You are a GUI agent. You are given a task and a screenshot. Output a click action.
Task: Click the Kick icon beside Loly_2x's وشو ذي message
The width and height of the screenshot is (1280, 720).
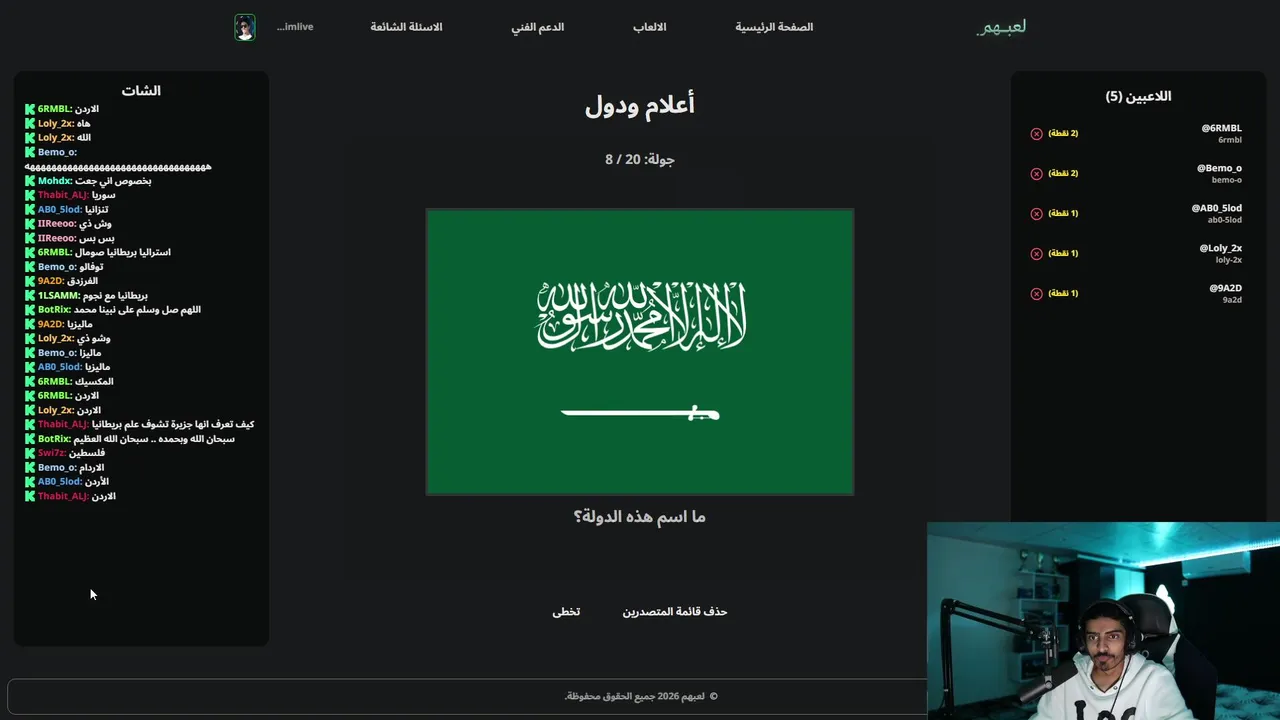[x=30, y=339]
